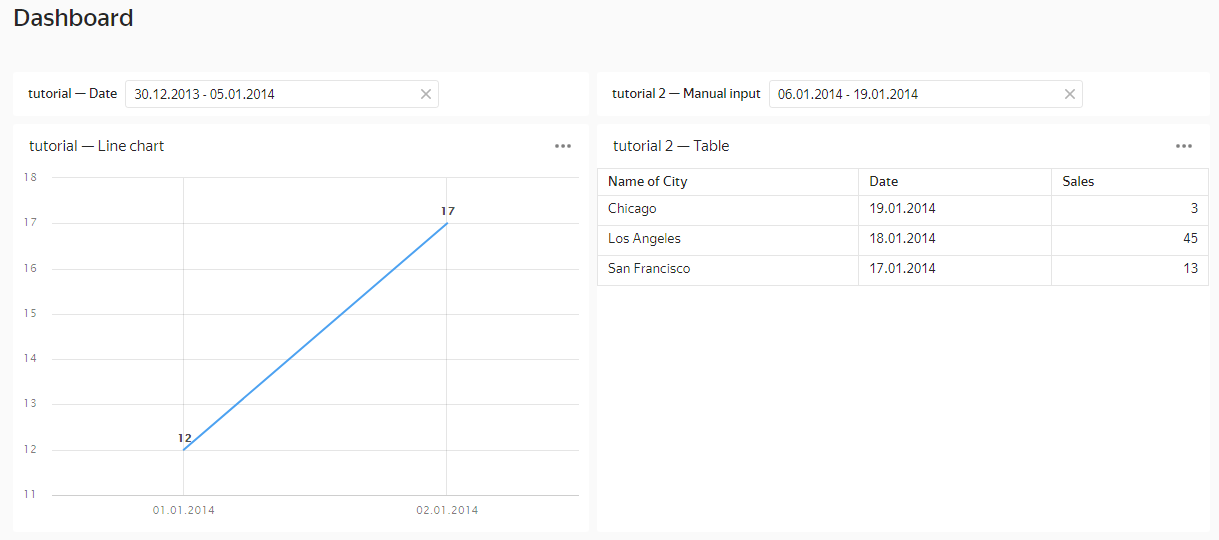The image size is (1219, 540).
Task: Sort table by Date column header
Action: coord(884,182)
